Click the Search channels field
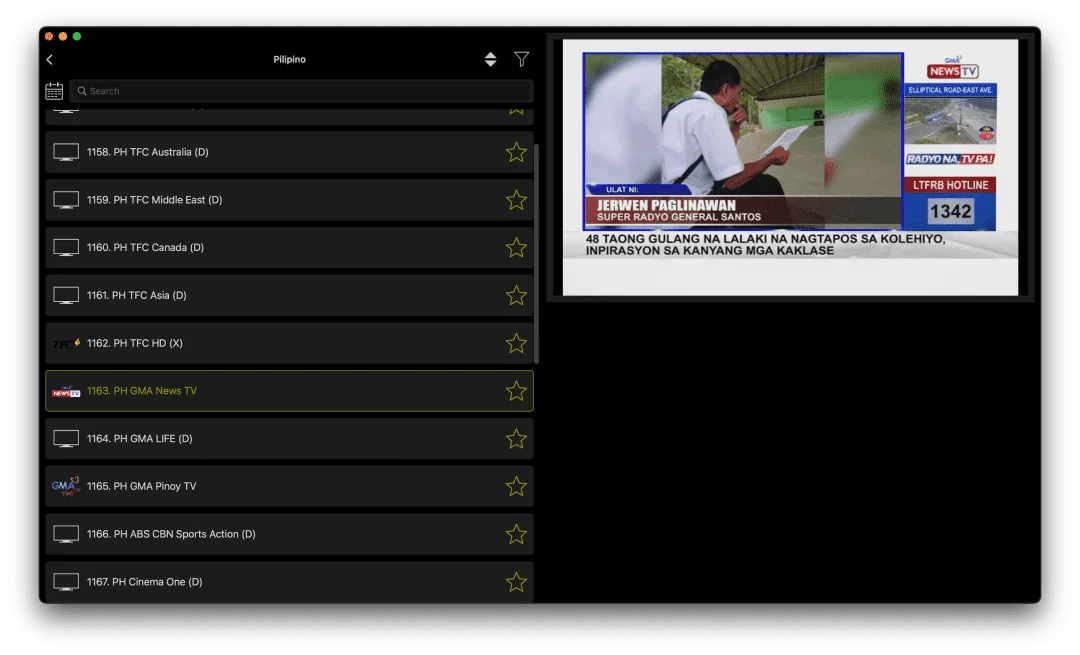This screenshot has width=1080, height=655. [x=301, y=91]
